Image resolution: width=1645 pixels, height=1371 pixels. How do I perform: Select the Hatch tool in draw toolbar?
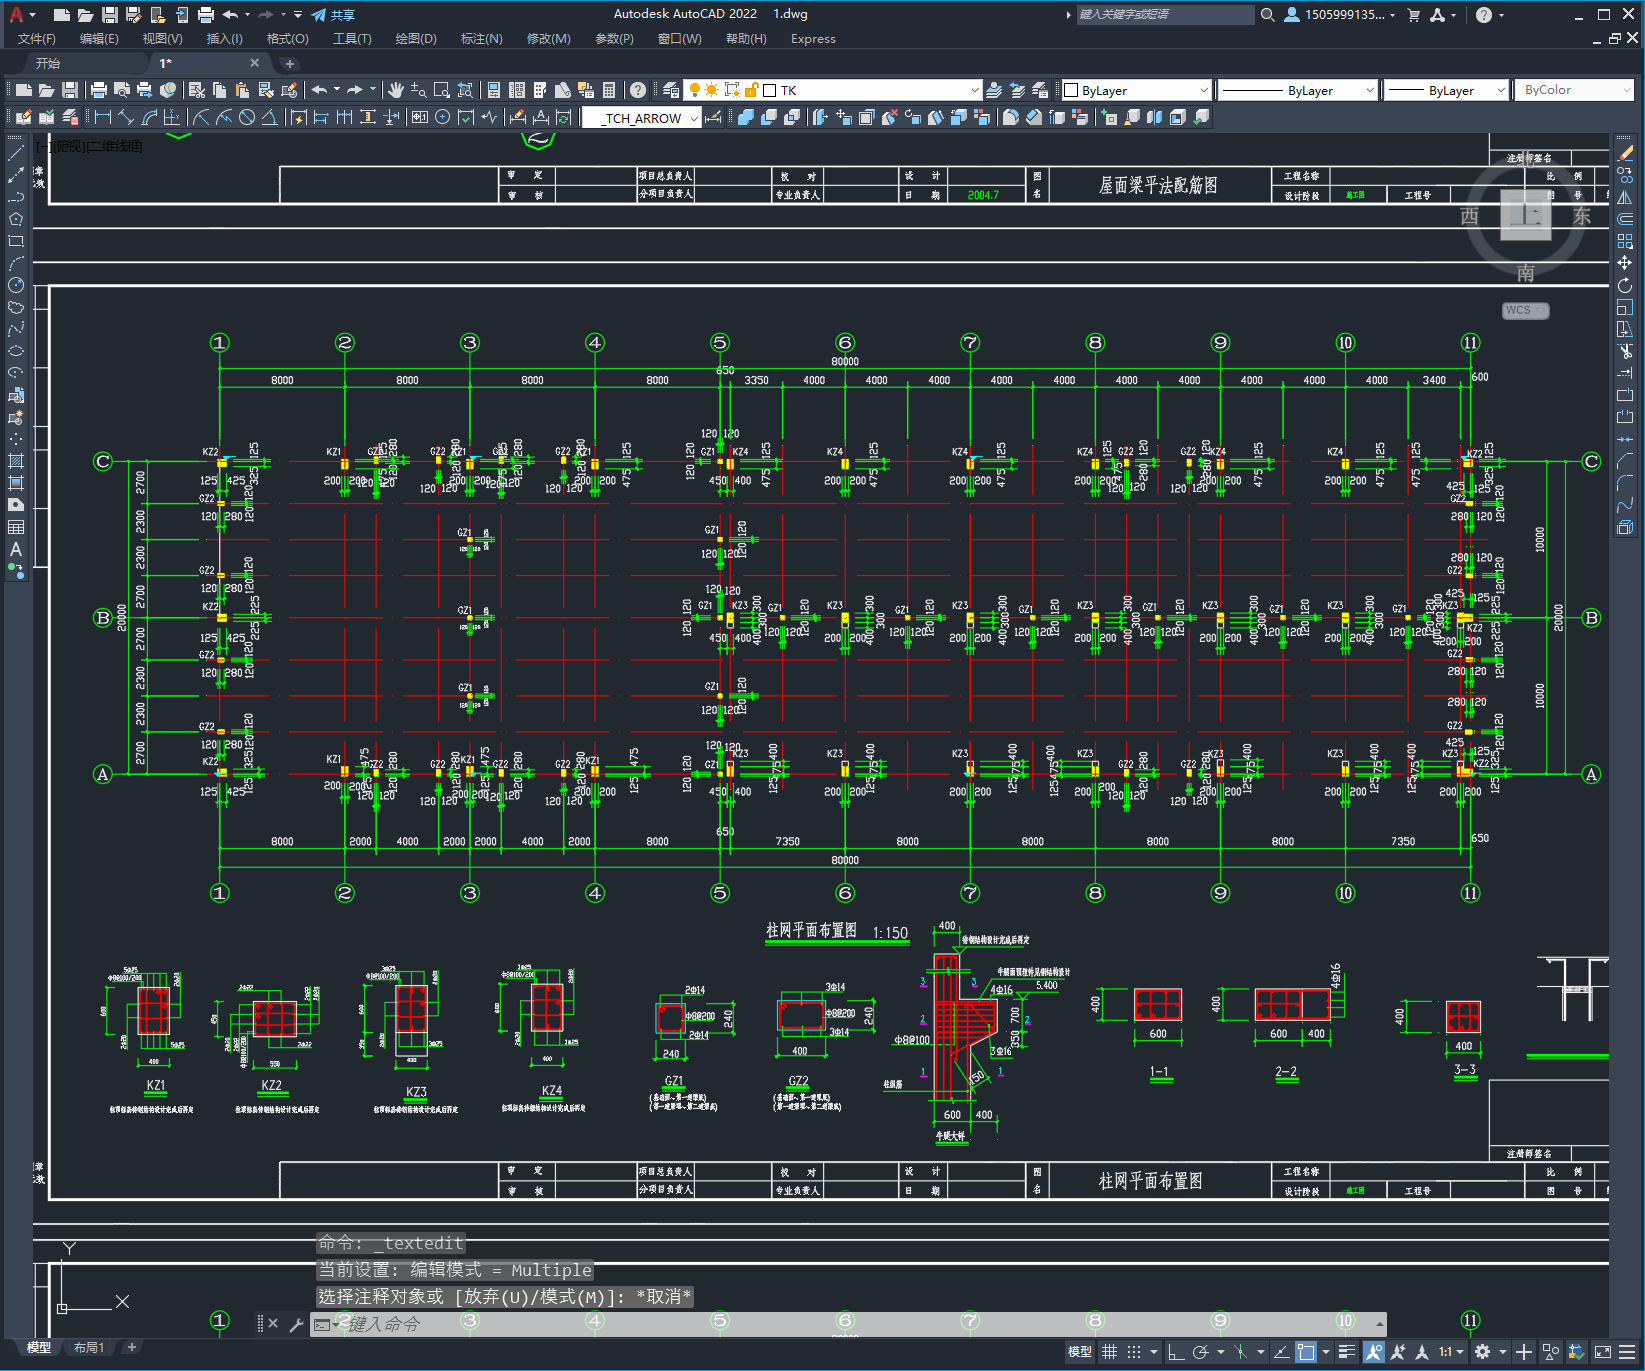pyautogui.click(x=16, y=461)
